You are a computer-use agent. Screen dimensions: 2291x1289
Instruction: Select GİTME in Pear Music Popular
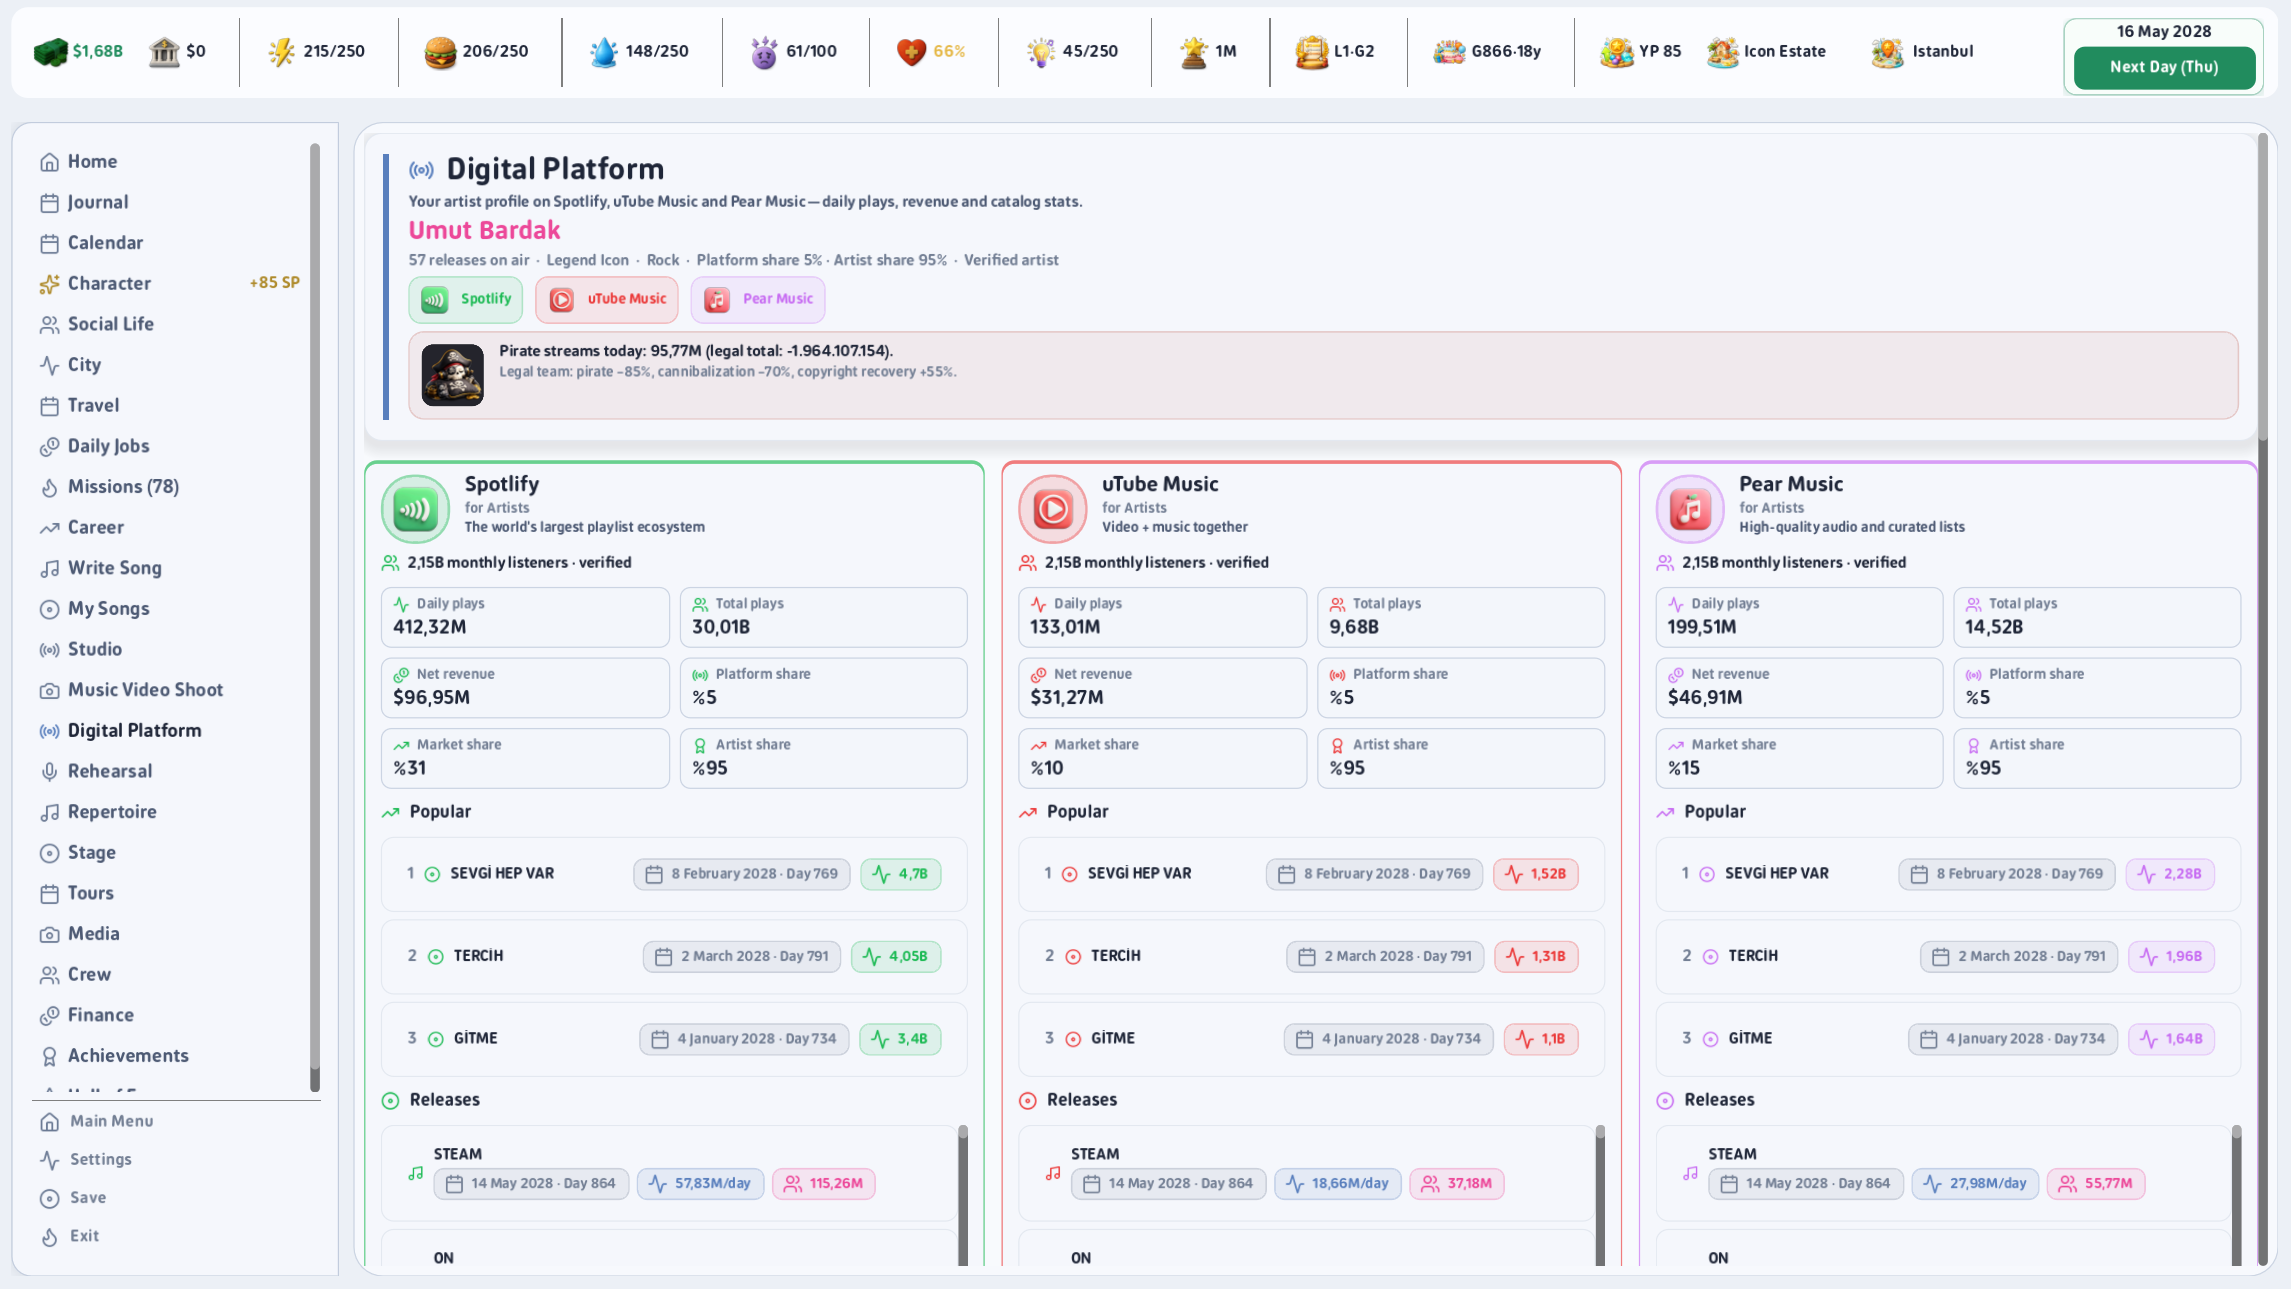pos(1948,1039)
